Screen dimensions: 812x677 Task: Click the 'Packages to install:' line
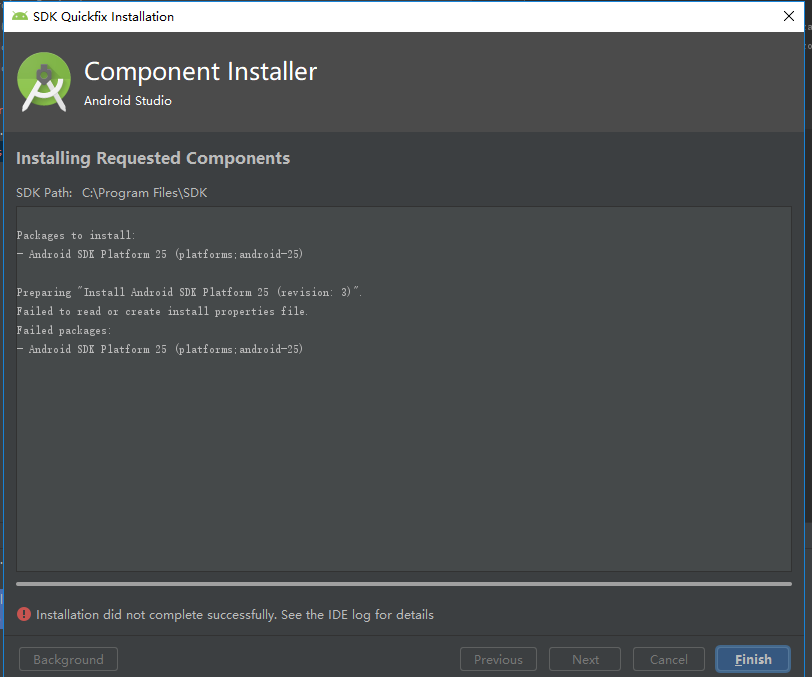[76, 235]
